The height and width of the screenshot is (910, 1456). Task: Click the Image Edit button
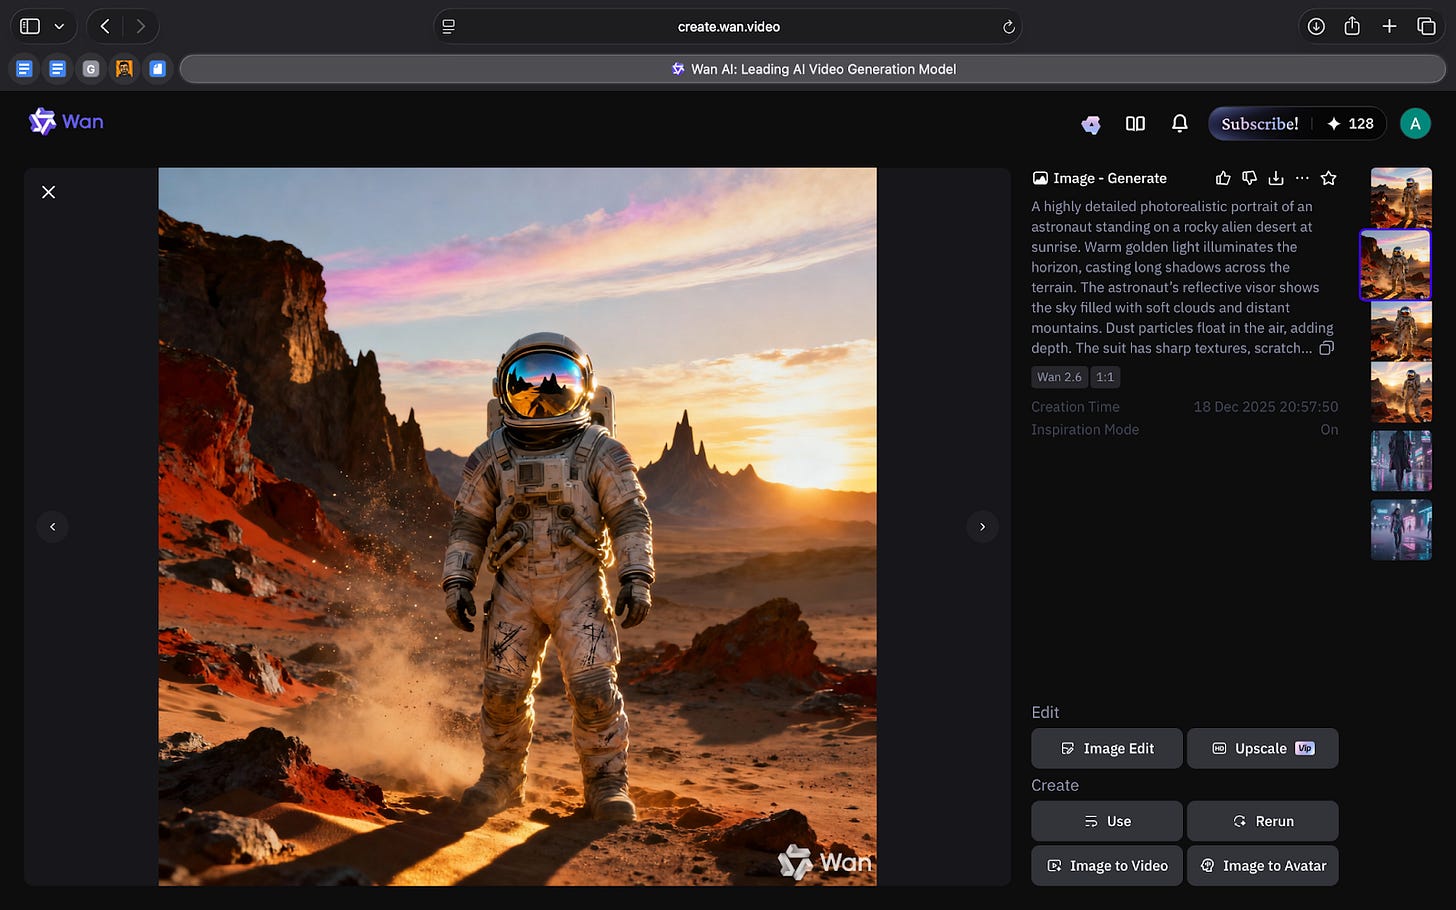1106,748
